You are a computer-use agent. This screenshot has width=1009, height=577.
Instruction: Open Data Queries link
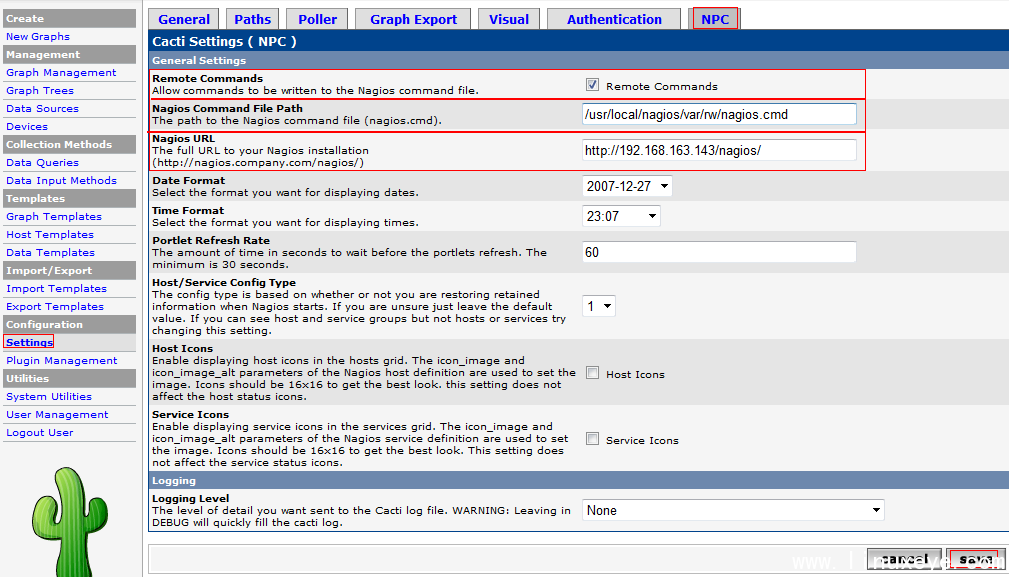point(42,163)
